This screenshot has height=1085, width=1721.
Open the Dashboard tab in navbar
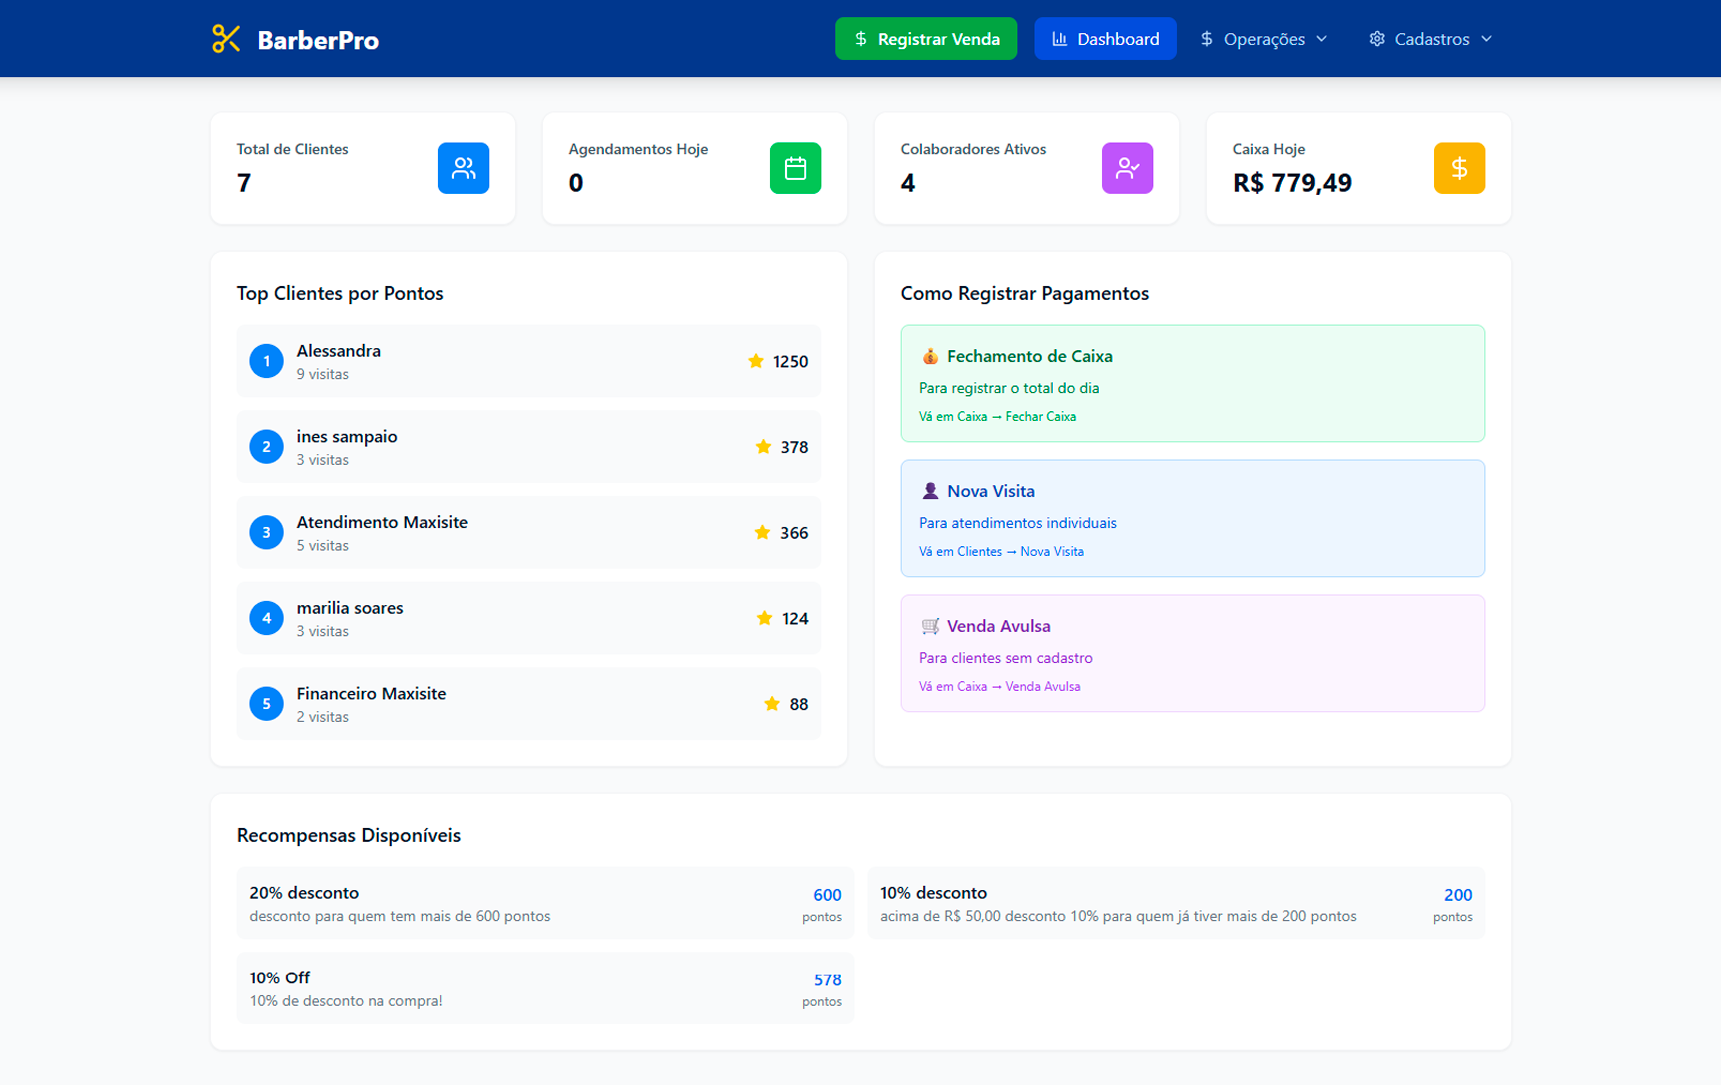[1105, 39]
